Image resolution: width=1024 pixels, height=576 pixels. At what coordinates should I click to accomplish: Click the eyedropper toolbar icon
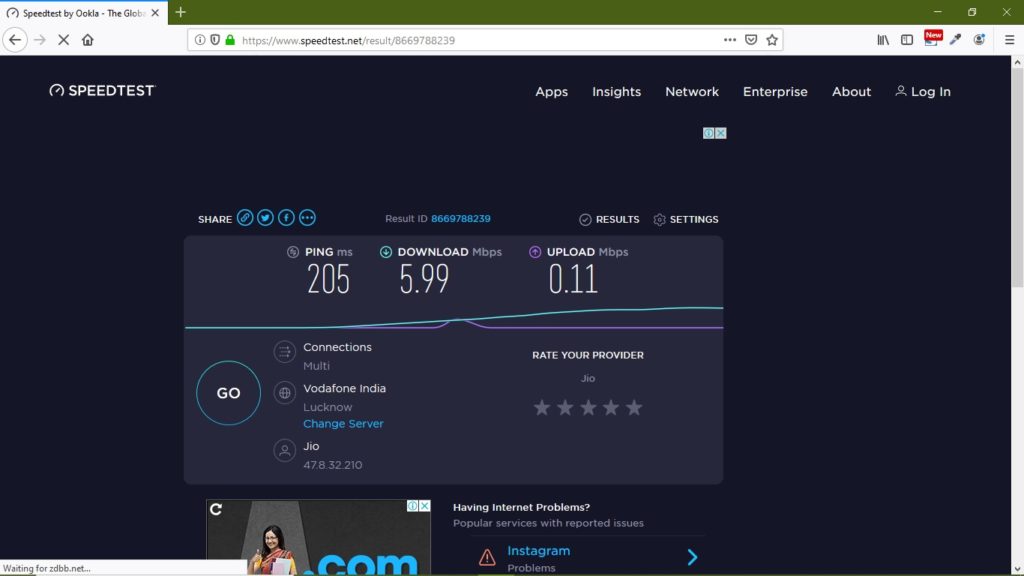coord(955,40)
